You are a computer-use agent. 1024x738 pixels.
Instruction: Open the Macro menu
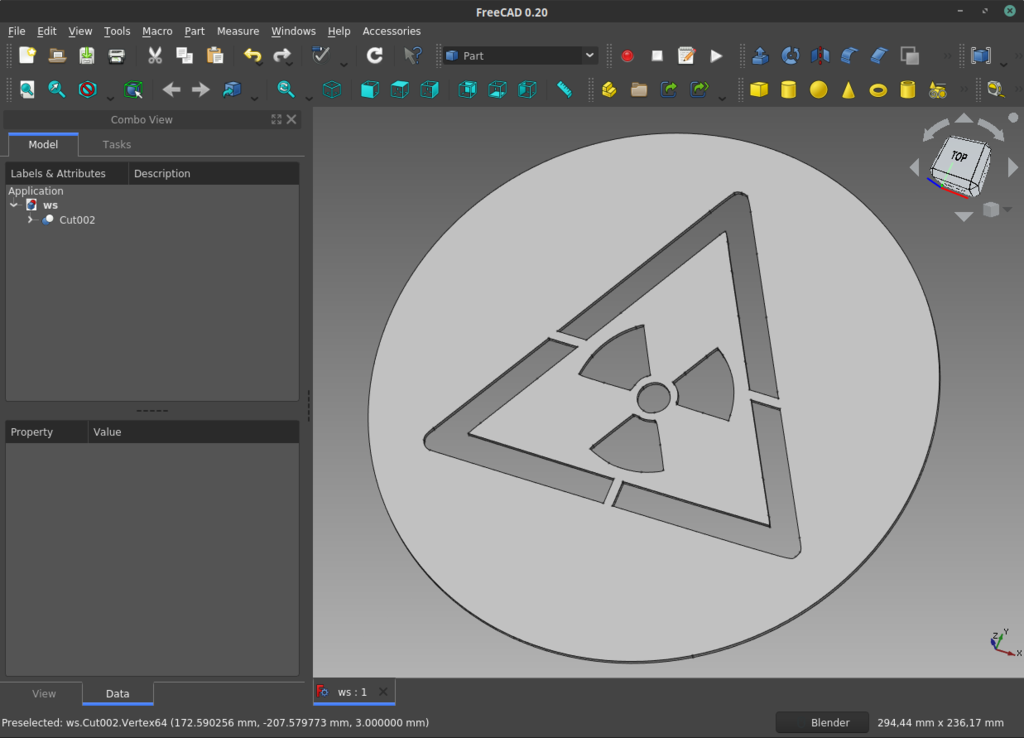(157, 31)
